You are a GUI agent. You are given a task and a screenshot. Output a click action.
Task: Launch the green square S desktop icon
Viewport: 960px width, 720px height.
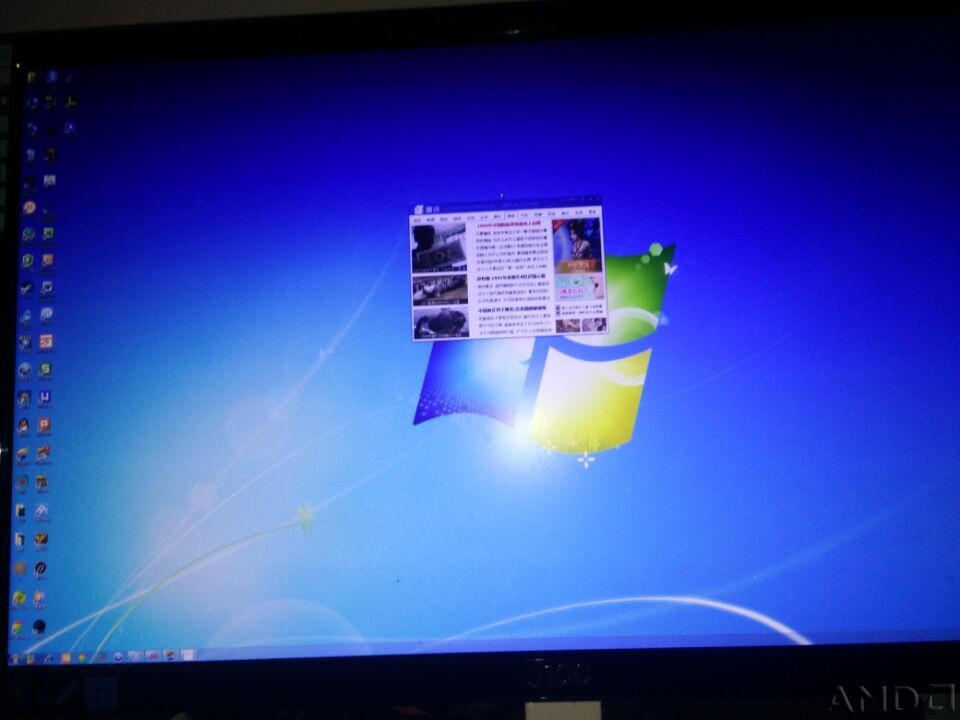pyautogui.click(x=45, y=369)
